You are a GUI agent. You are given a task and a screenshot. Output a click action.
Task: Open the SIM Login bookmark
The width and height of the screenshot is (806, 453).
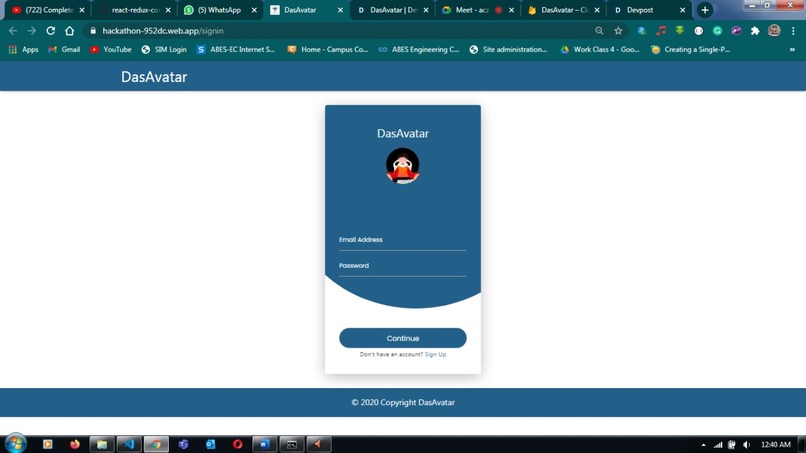coord(164,49)
